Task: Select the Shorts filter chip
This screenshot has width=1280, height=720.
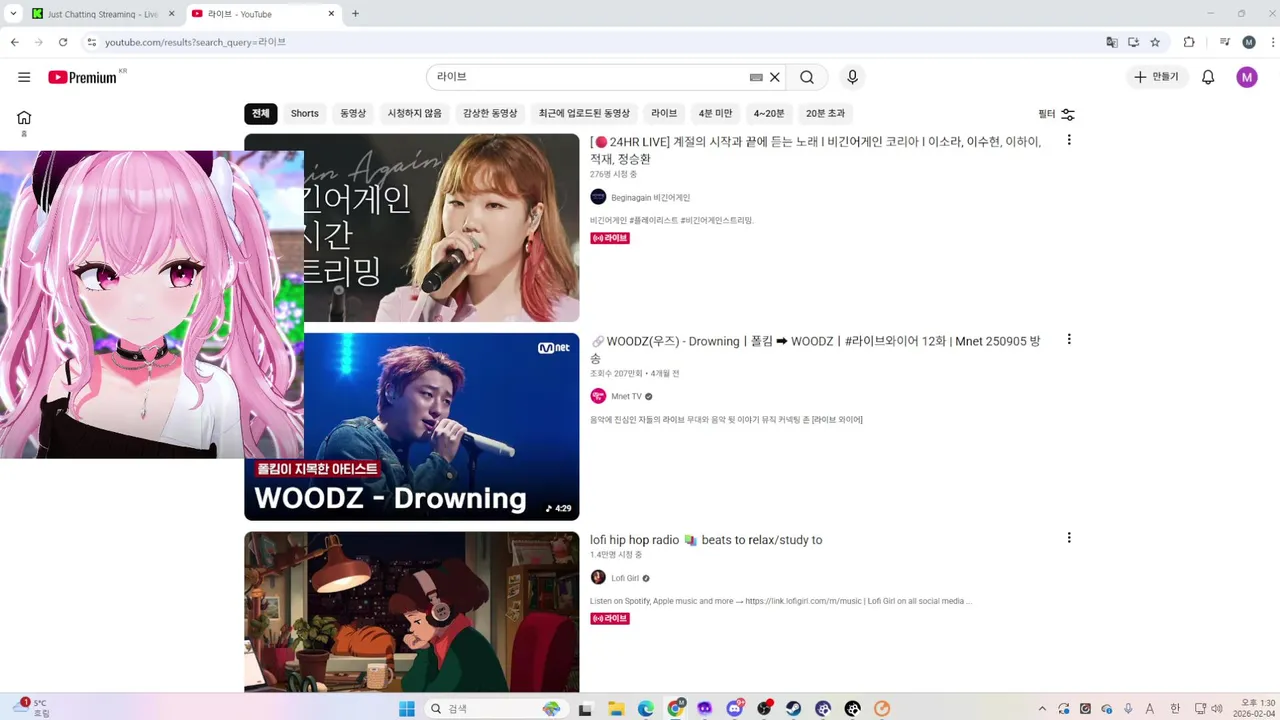Action: click(x=305, y=113)
